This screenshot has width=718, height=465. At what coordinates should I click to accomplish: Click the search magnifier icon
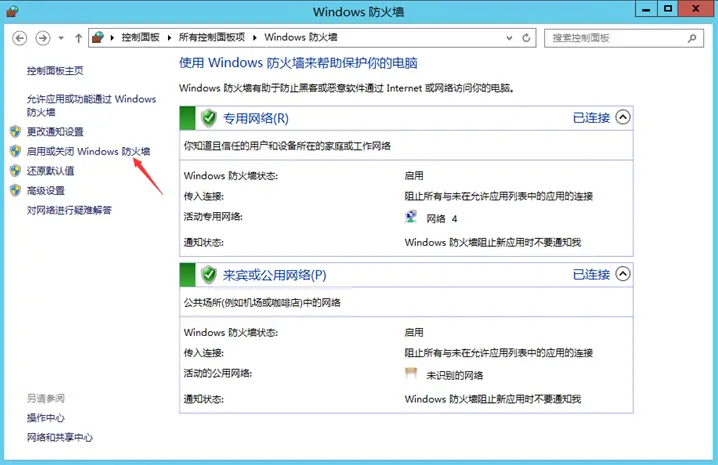click(x=692, y=38)
